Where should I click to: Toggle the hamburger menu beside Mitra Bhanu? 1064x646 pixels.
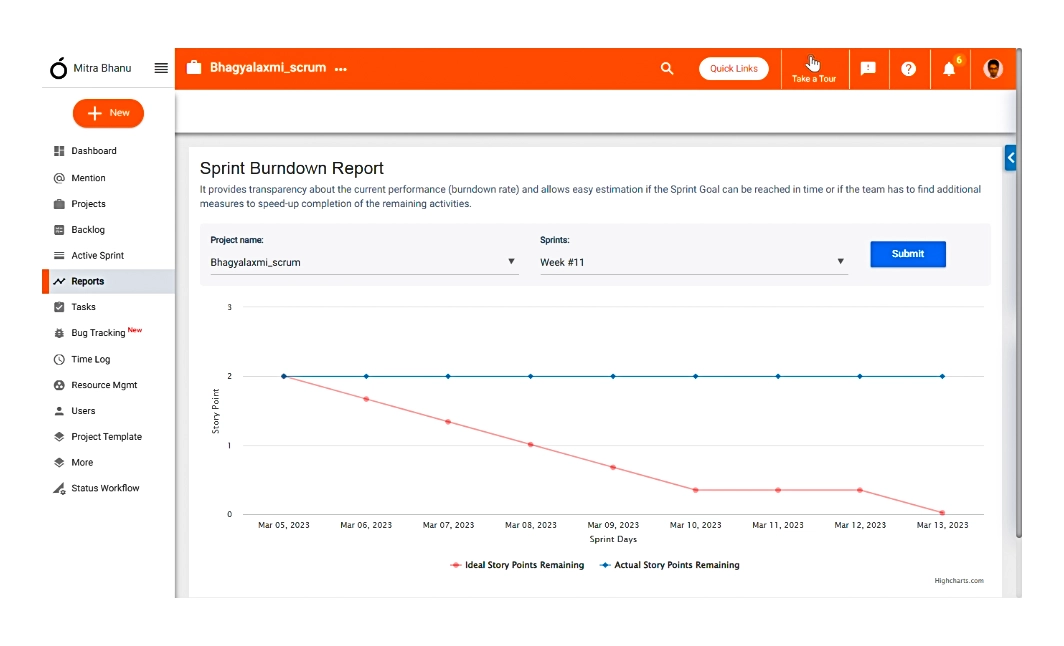click(x=161, y=68)
